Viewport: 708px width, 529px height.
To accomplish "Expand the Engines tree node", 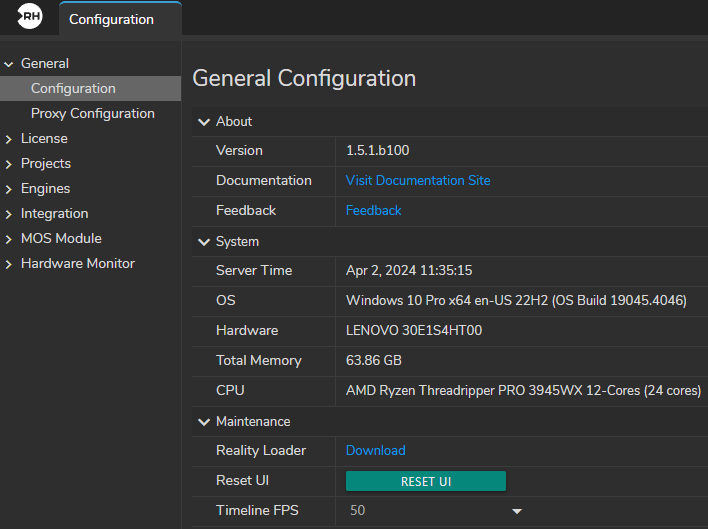I will [x=9, y=189].
